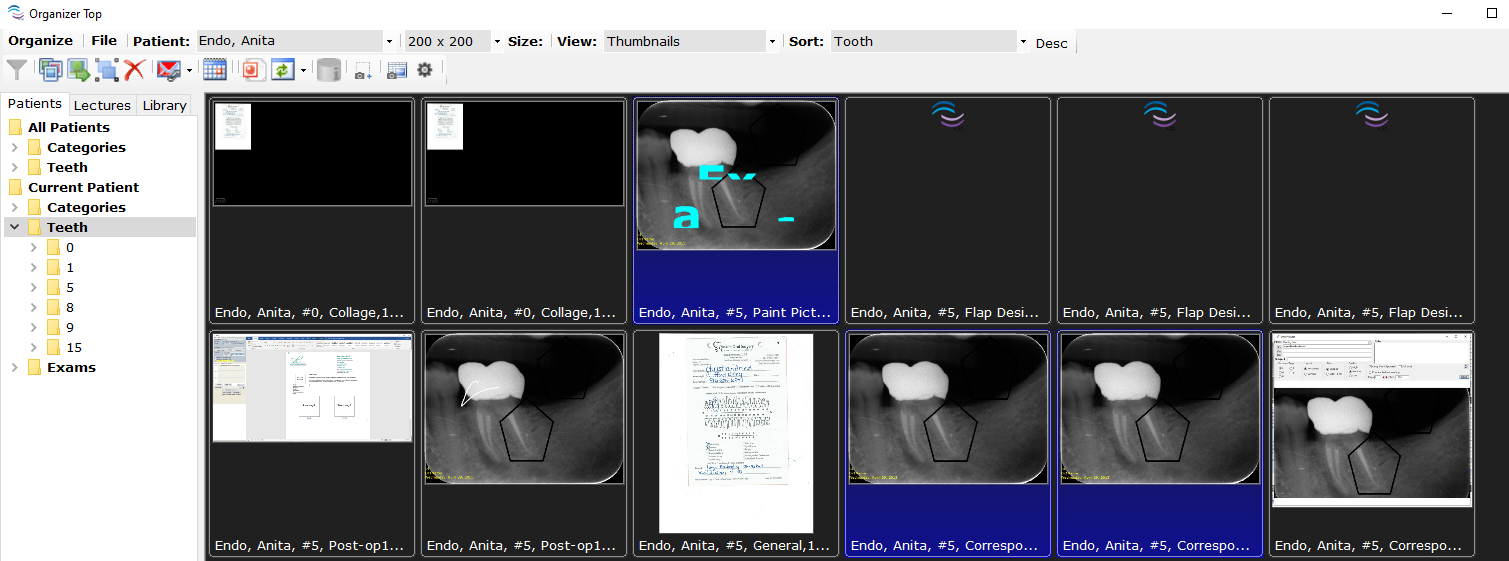
Task: Open the Sort by Tooth dropdown
Action: (1023, 42)
